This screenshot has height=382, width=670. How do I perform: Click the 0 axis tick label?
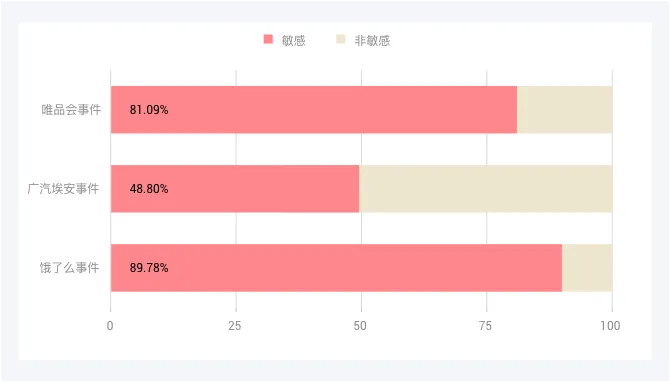pyautogui.click(x=110, y=326)
